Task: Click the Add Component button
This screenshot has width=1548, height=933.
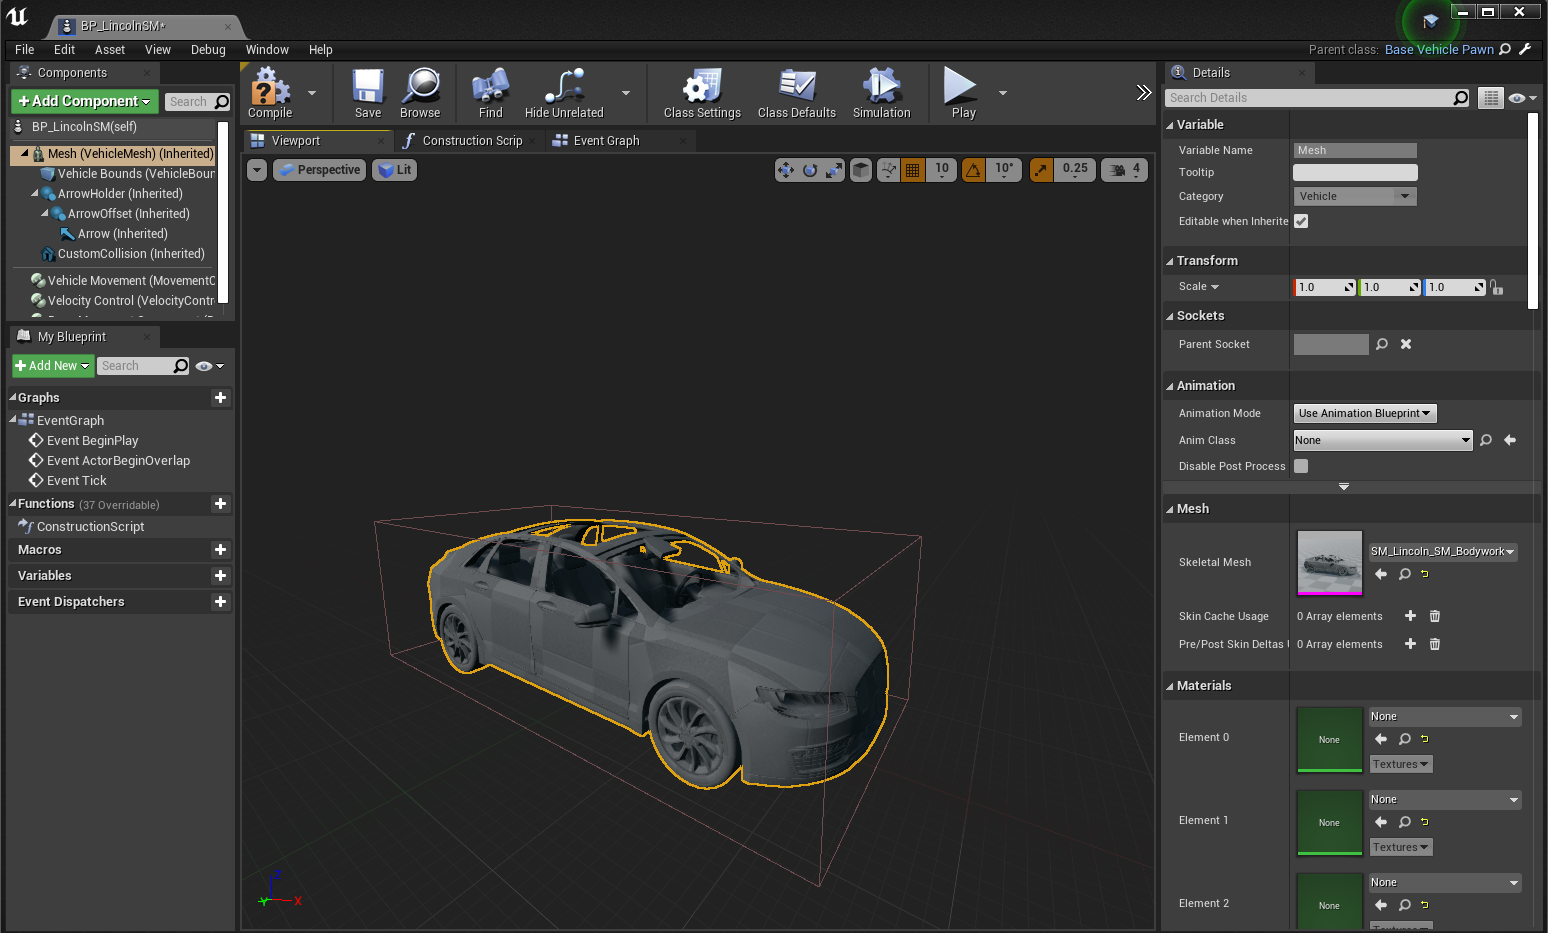Action: pyautogui.click(x=84, y=101)
